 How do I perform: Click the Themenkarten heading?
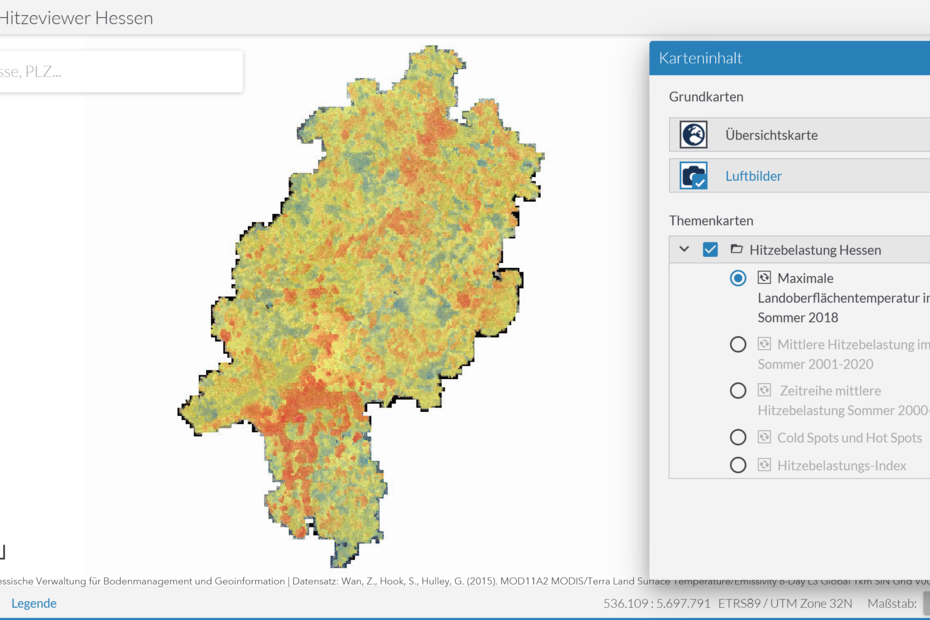[x=711, y=221]
